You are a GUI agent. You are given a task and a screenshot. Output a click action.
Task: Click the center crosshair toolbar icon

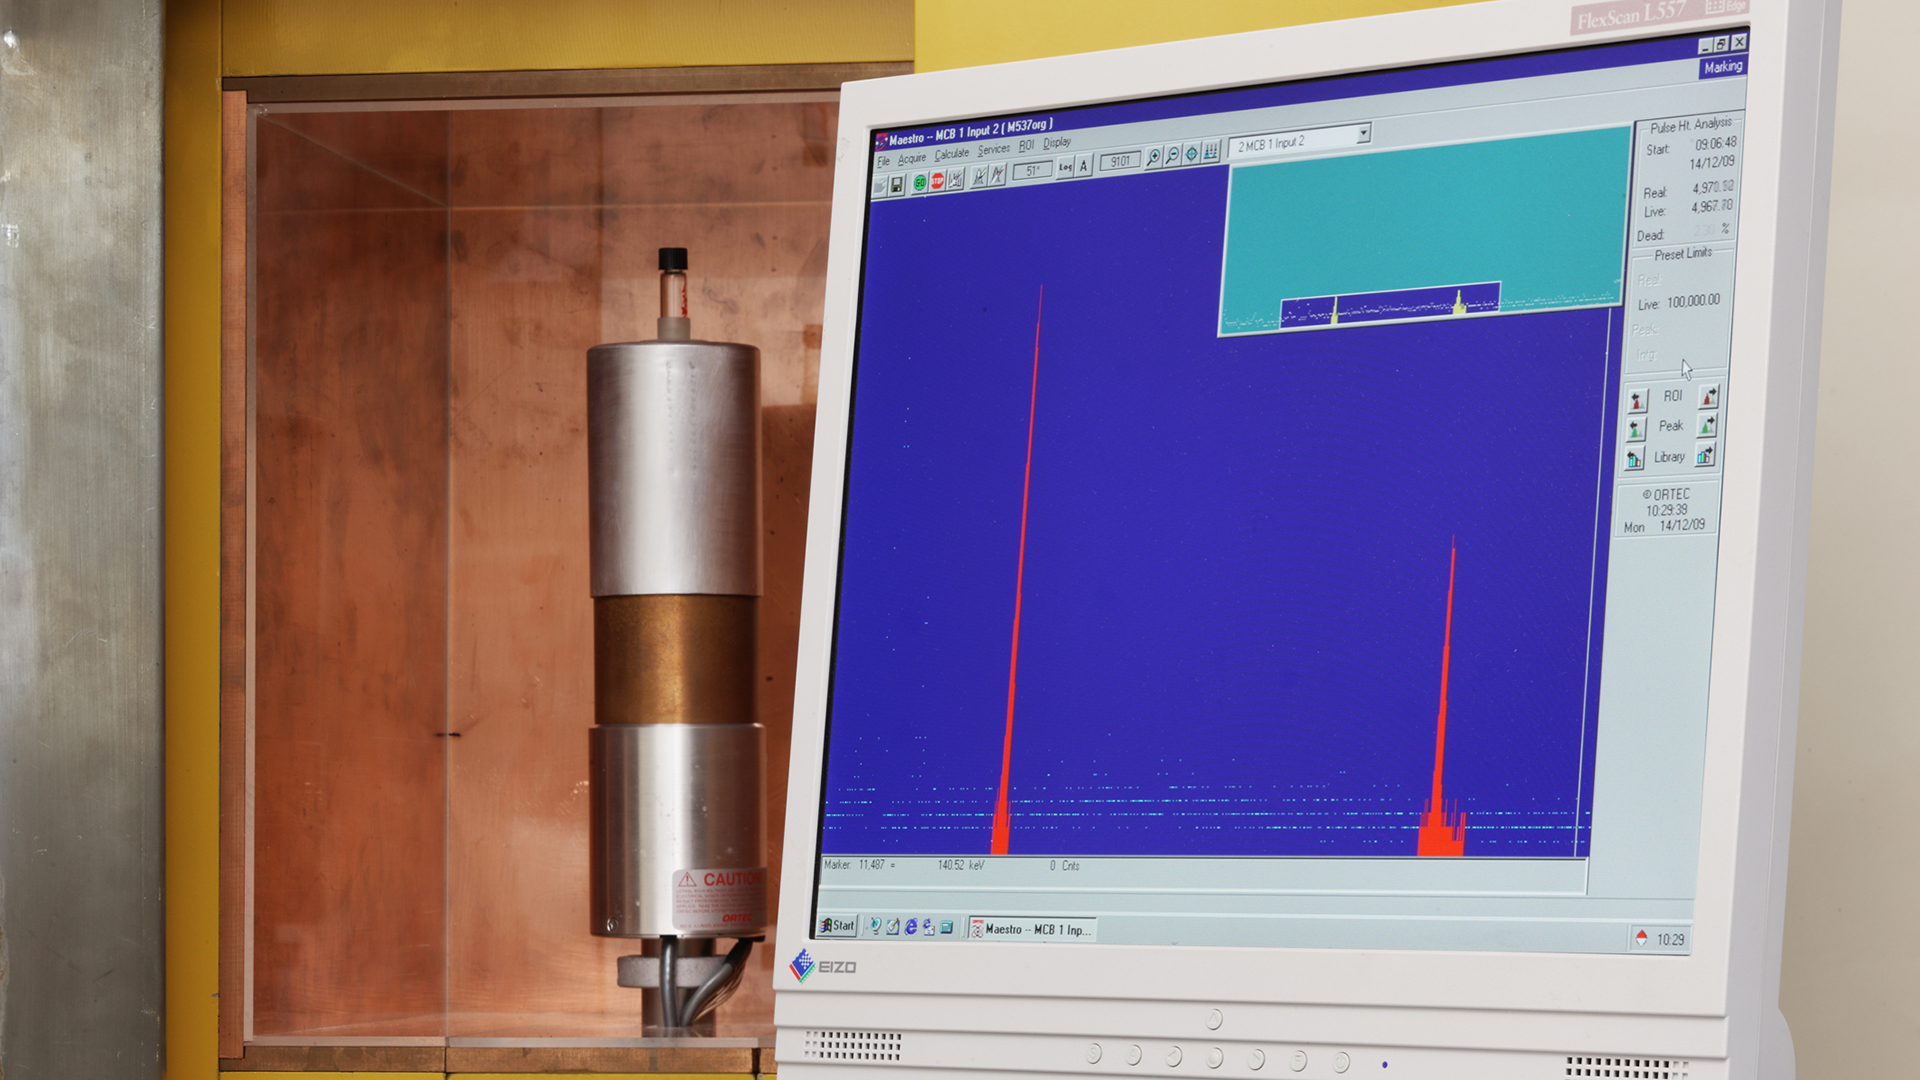click(x=1191, y=154)
